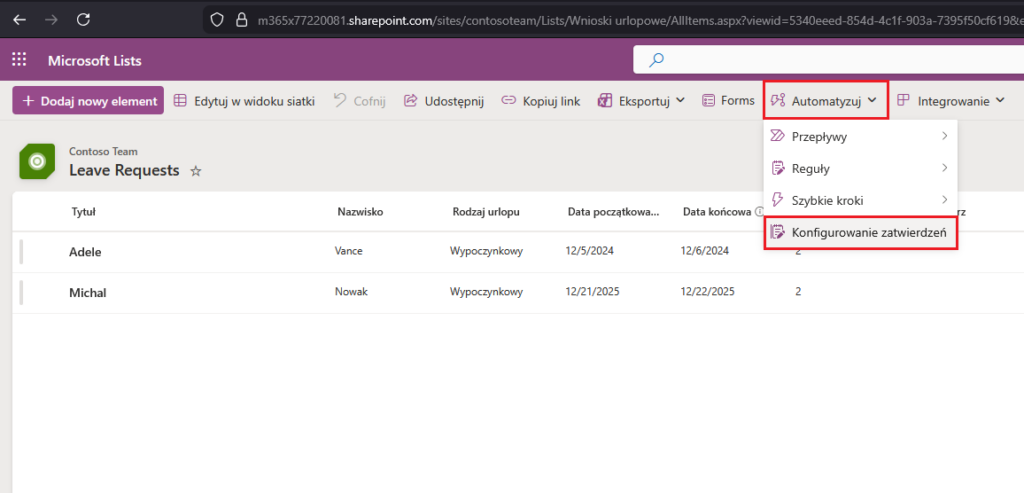Go back with browser back arrow
The height and width of the screenshot is (493, 1024).
[19, 19]
